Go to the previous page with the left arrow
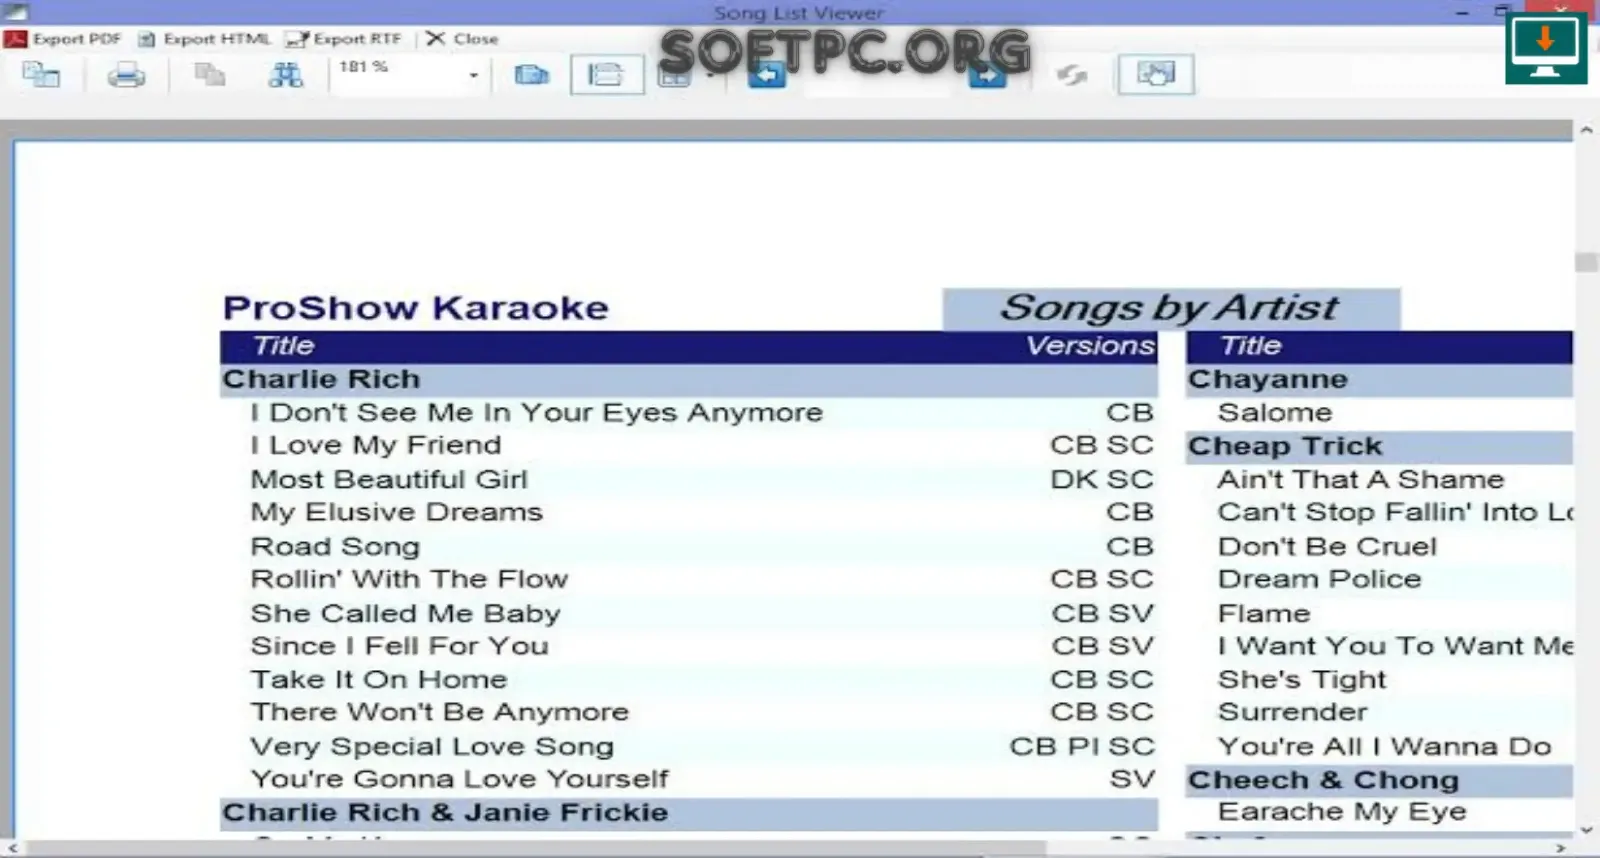This screenshot has width=1600, height=858. pyautogui.click(x=766, y=75)
